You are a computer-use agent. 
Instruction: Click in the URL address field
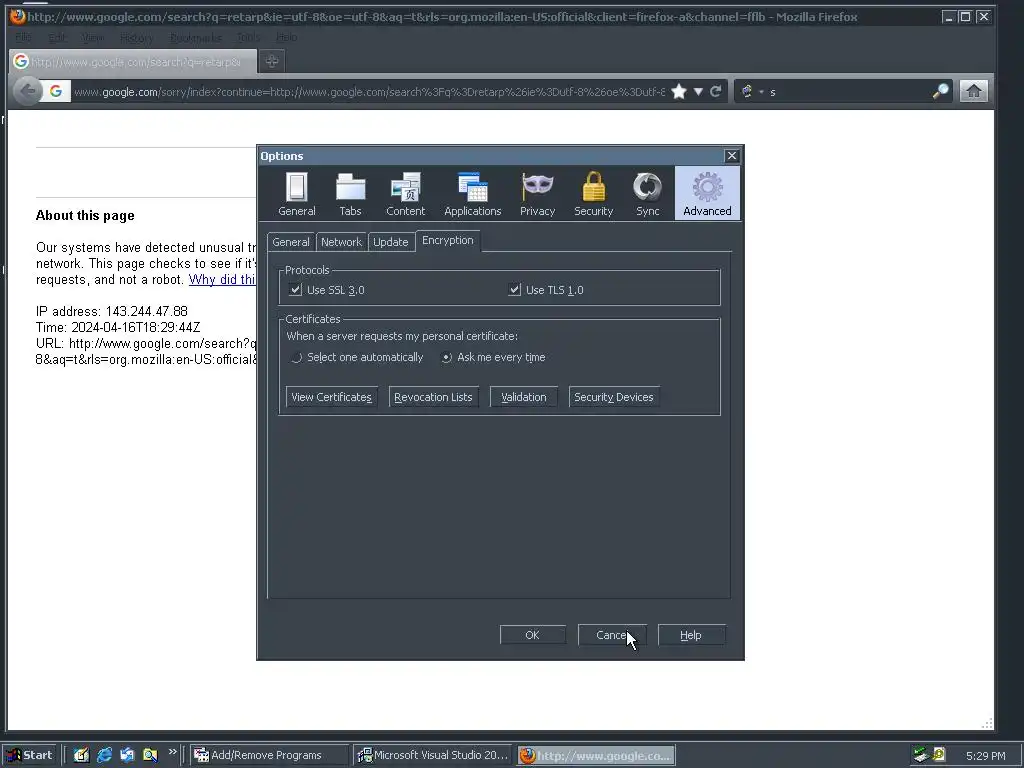tap(369, 91)
